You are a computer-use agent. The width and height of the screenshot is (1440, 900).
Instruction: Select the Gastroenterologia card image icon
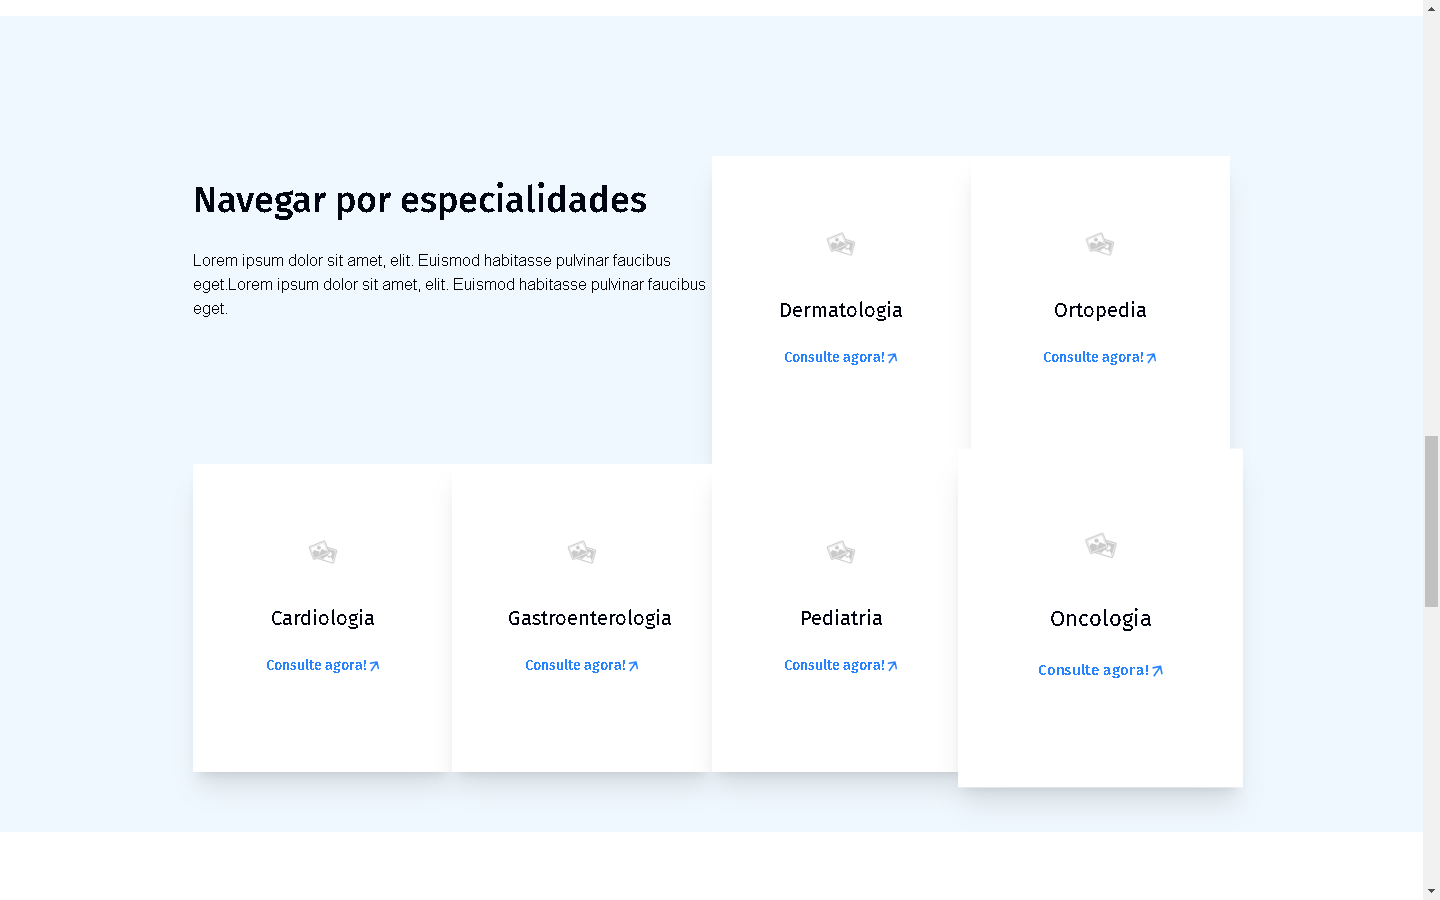click(581, 552)
